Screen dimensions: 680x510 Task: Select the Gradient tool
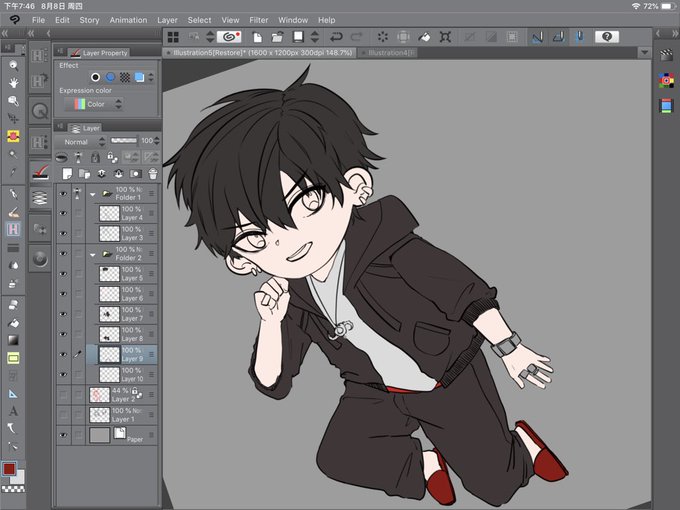(13, 340)
